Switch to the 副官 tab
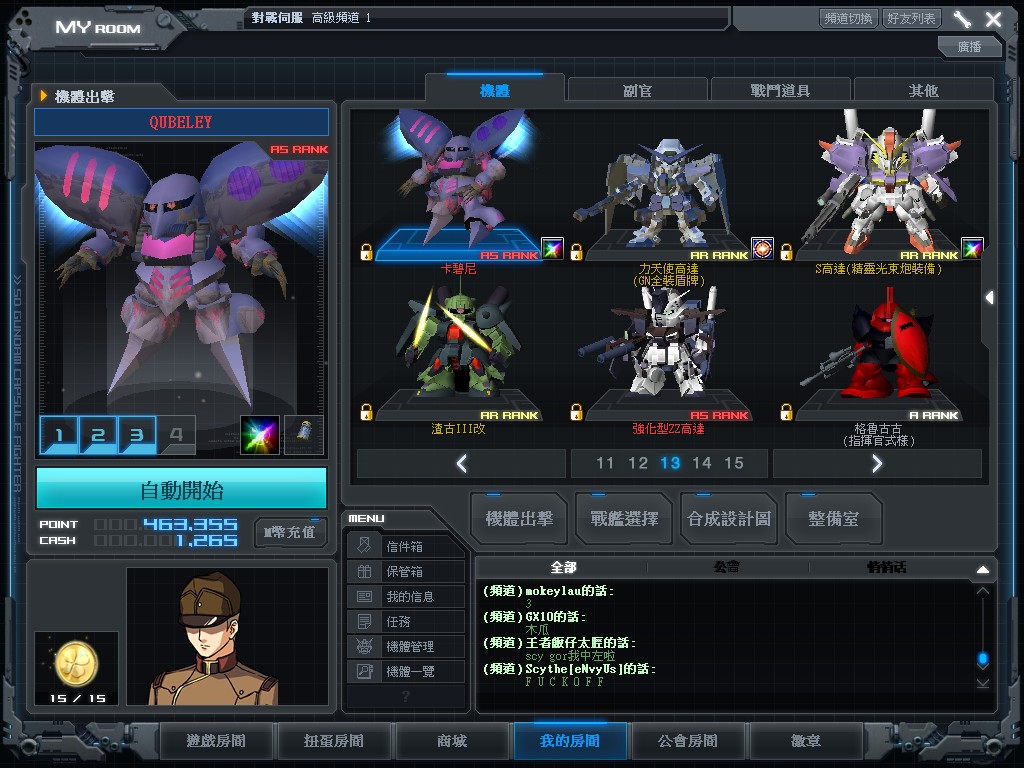The image size is (1024, 768). pos(637,90)
